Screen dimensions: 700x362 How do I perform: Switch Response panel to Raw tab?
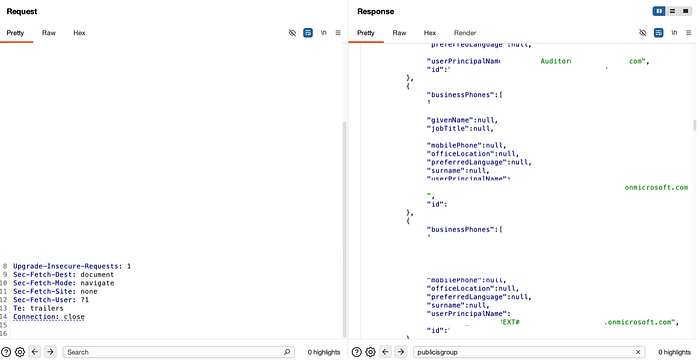click(399, 33)
